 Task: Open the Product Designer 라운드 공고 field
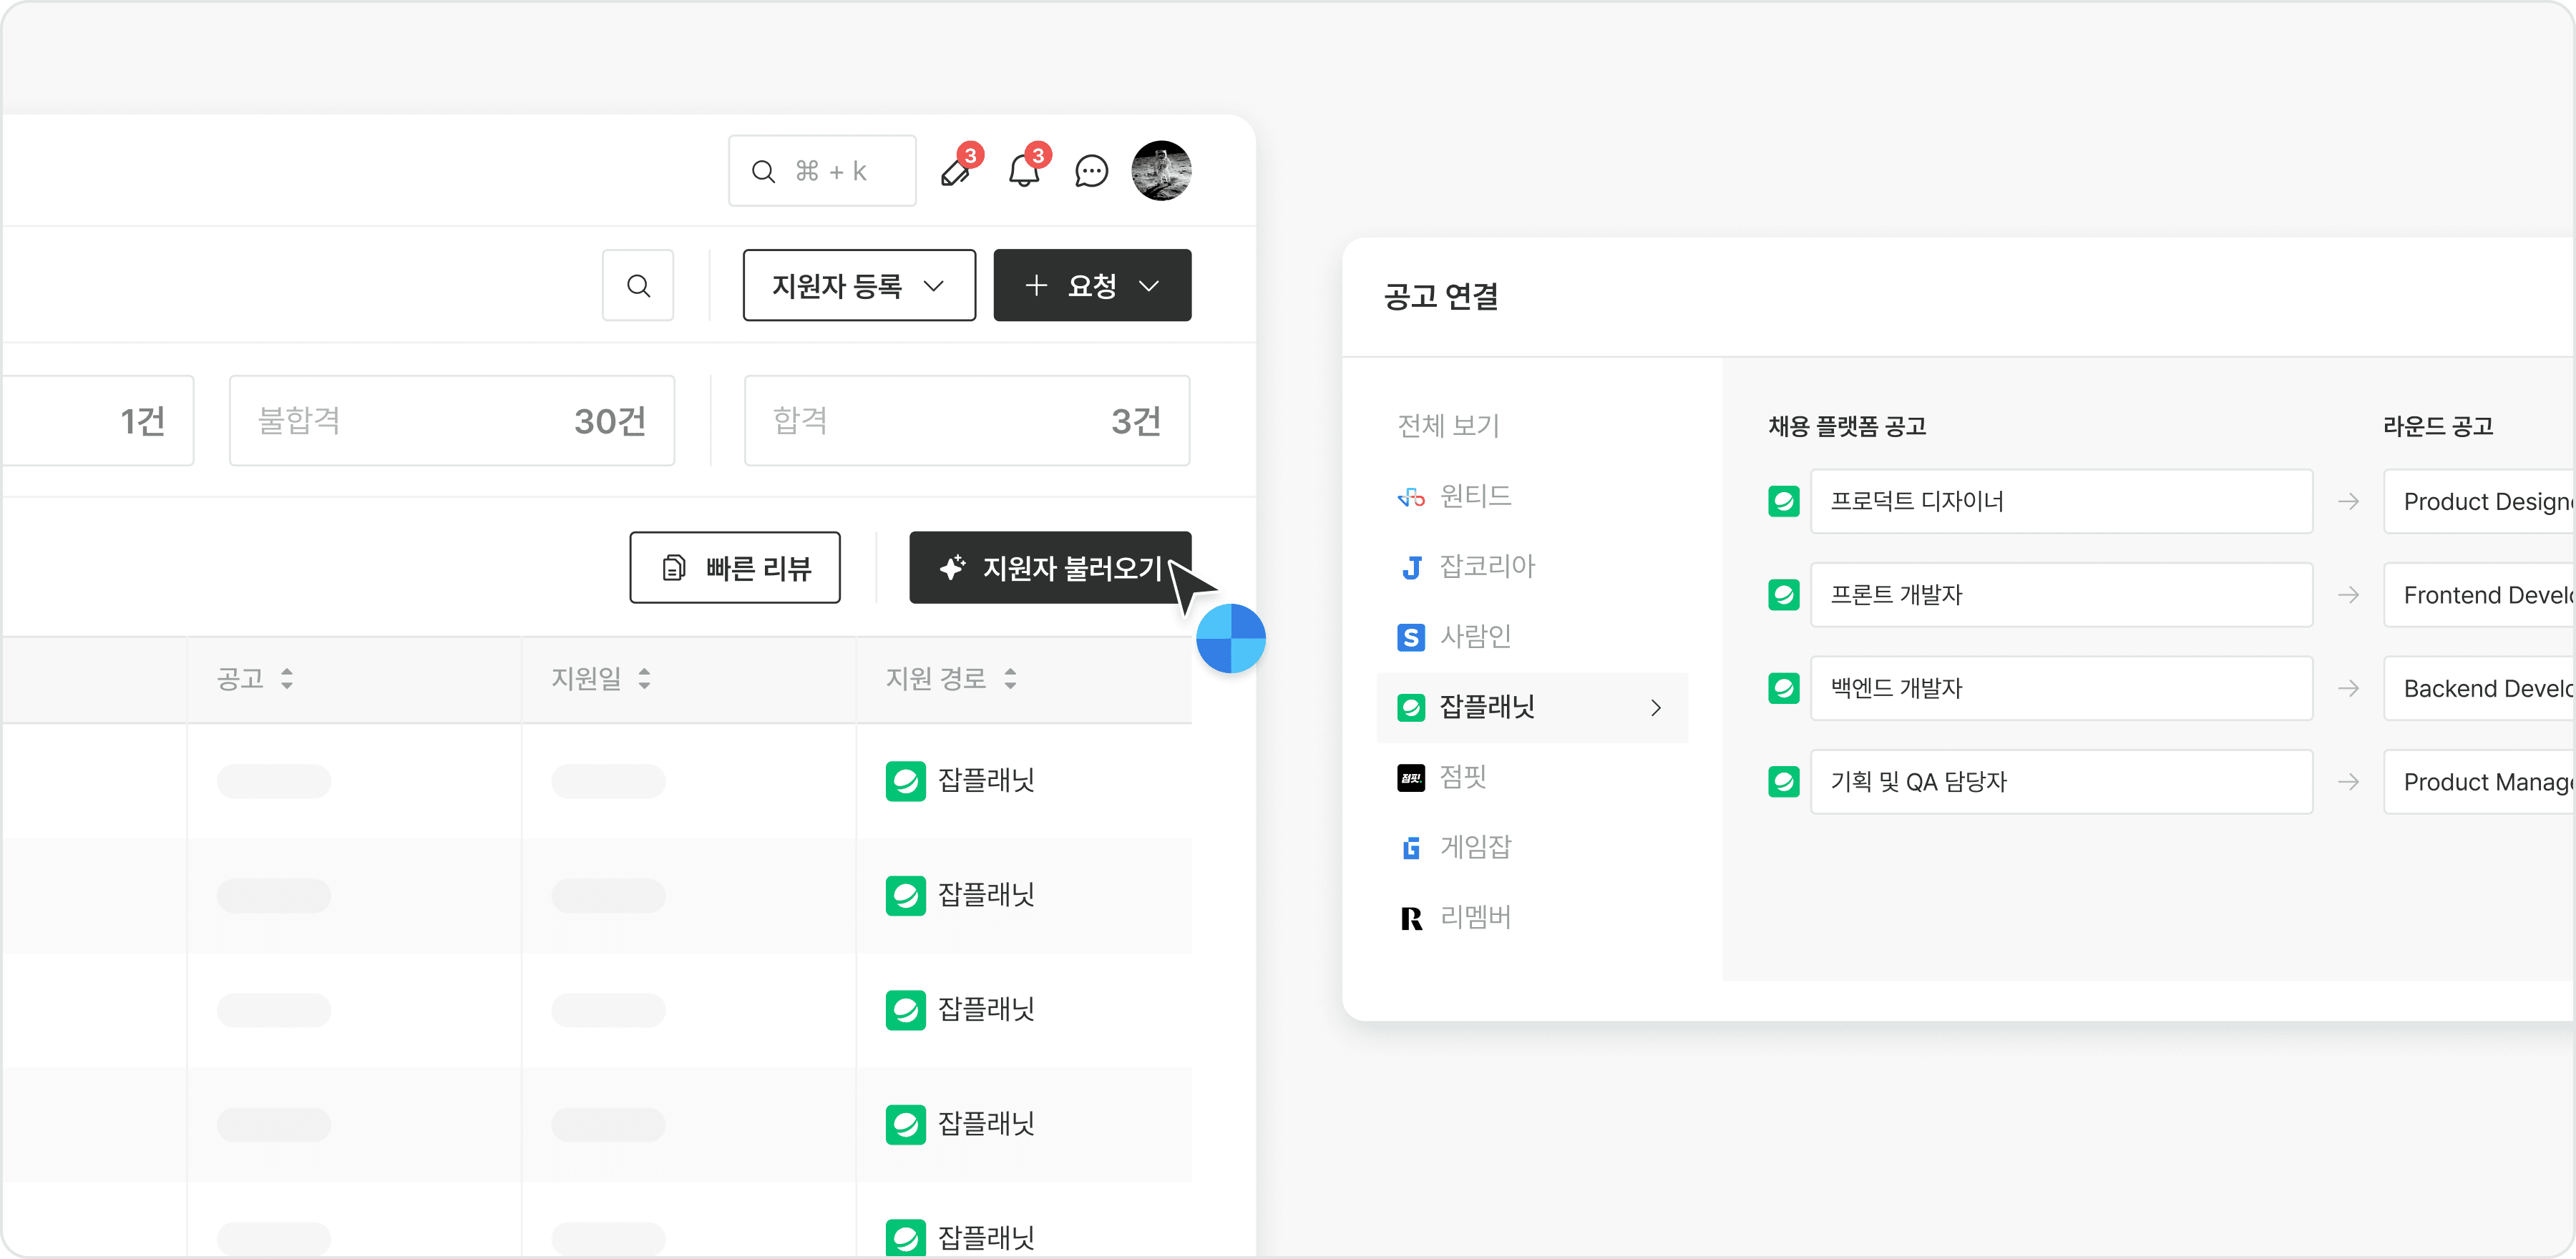tap(2479, 501)
